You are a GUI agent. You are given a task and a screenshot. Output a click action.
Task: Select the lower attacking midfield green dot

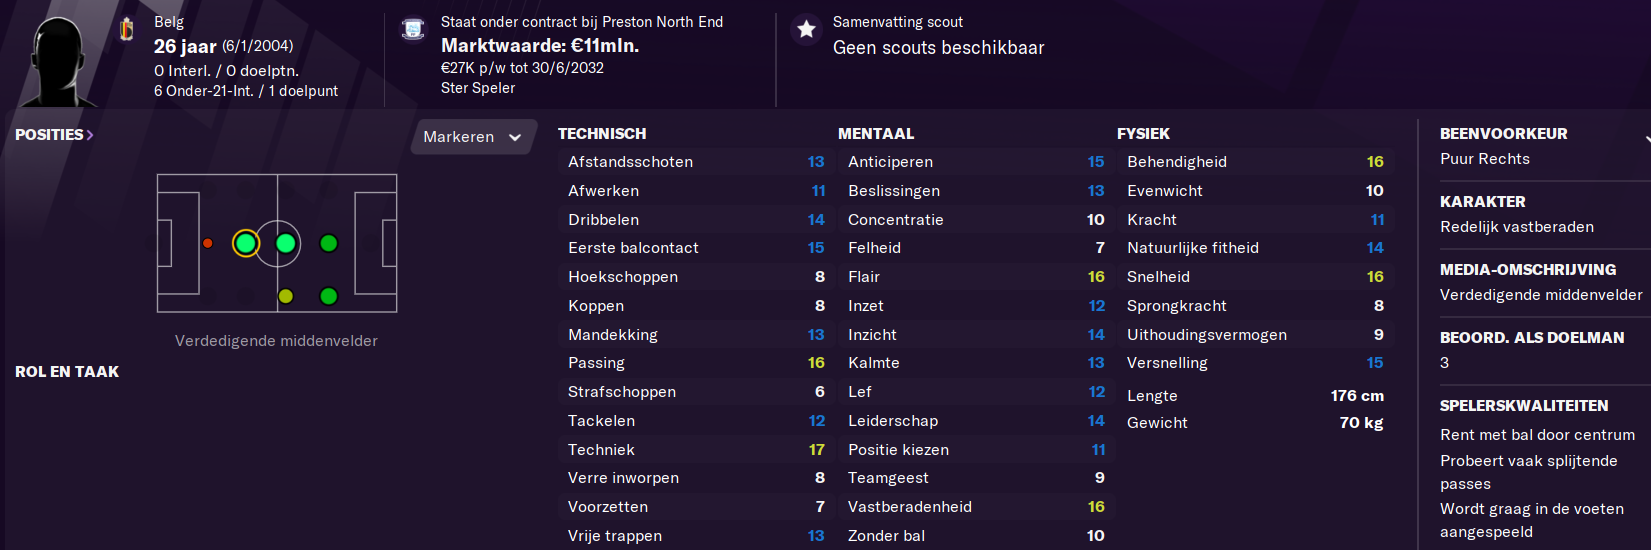[328, 296]
